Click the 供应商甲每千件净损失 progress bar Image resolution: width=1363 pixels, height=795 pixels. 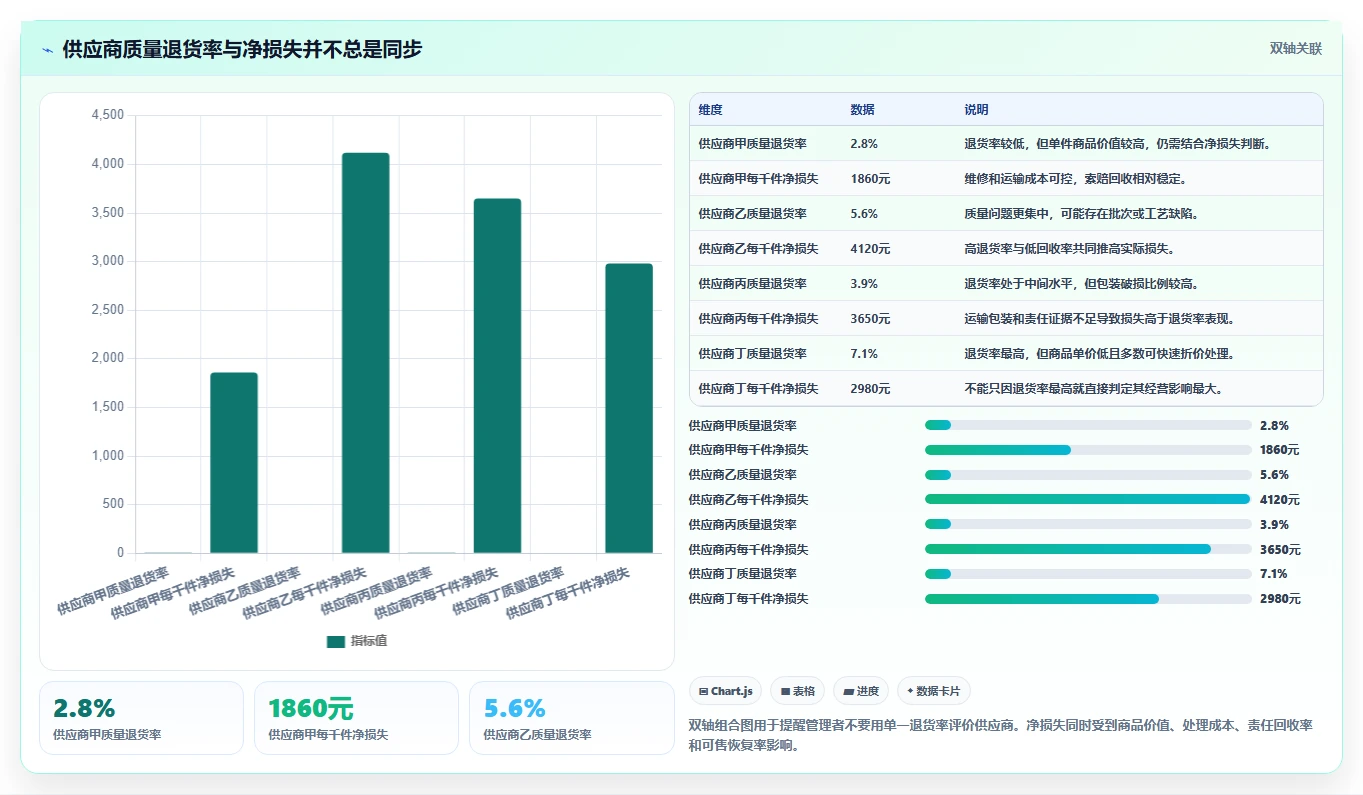1088,450
